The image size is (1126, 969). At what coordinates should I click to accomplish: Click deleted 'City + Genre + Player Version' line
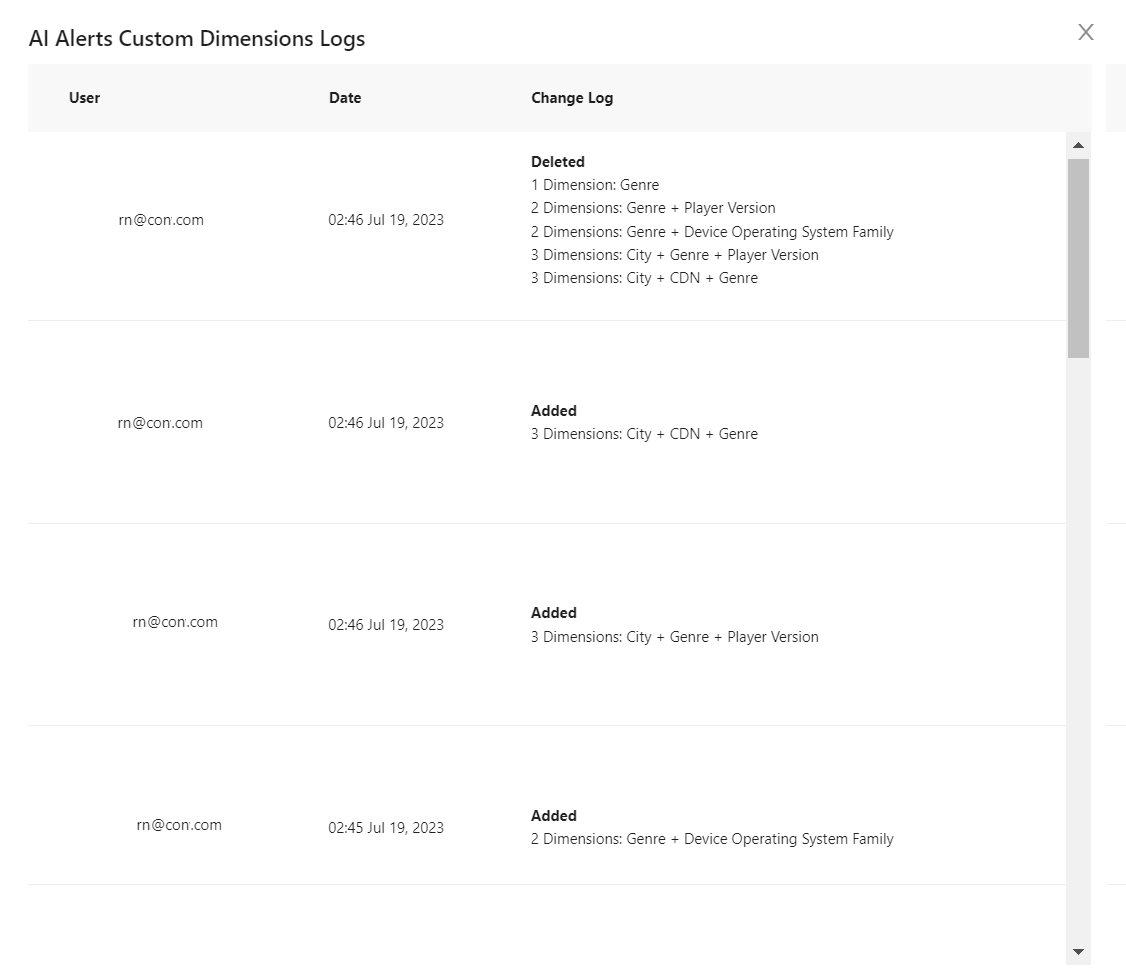(674, 254)
